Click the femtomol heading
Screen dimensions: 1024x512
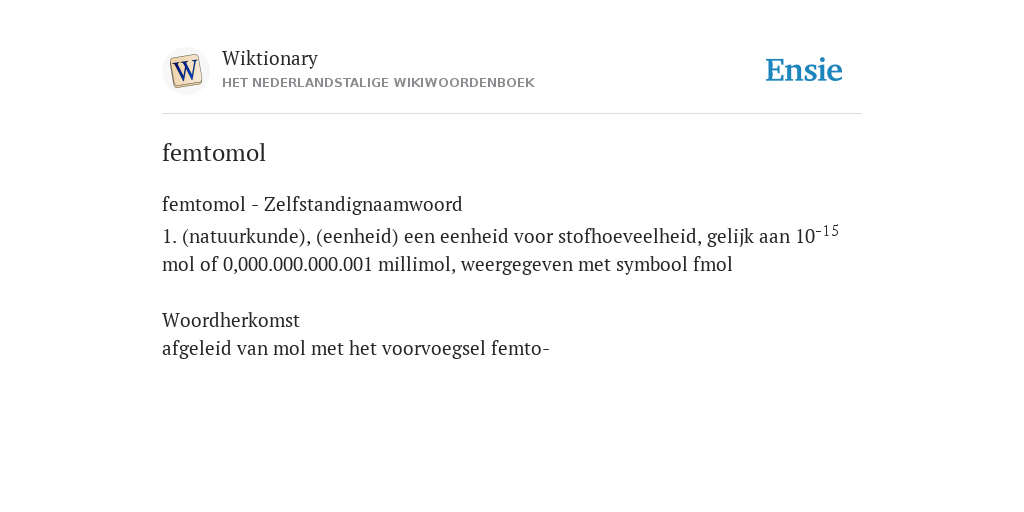(214, 153)
